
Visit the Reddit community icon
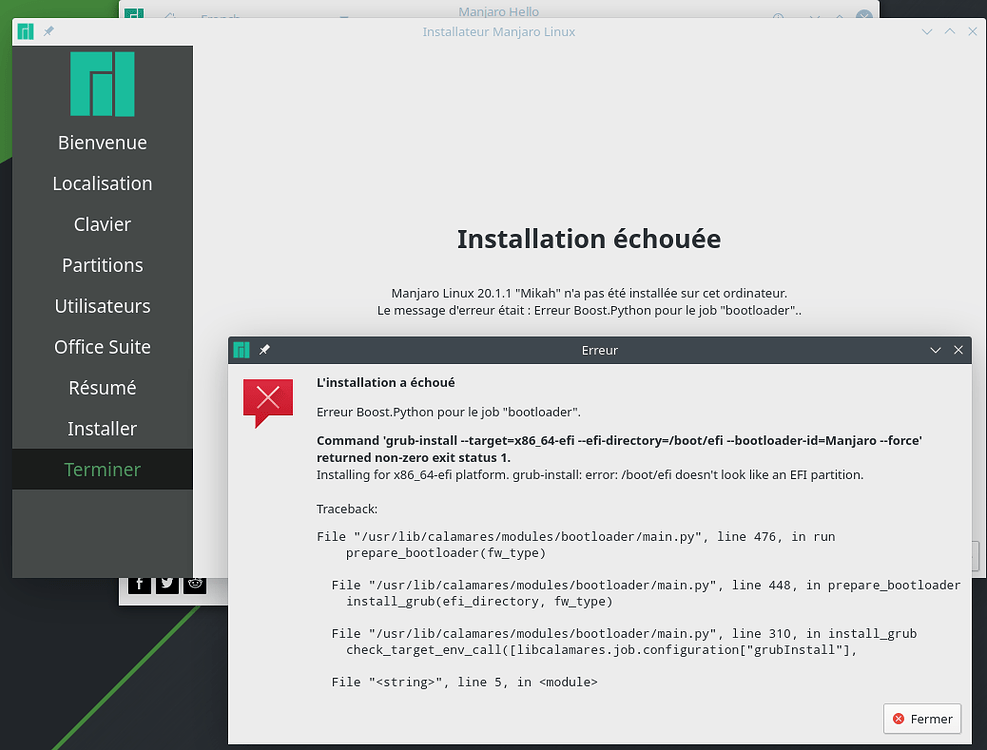[195, 583]
